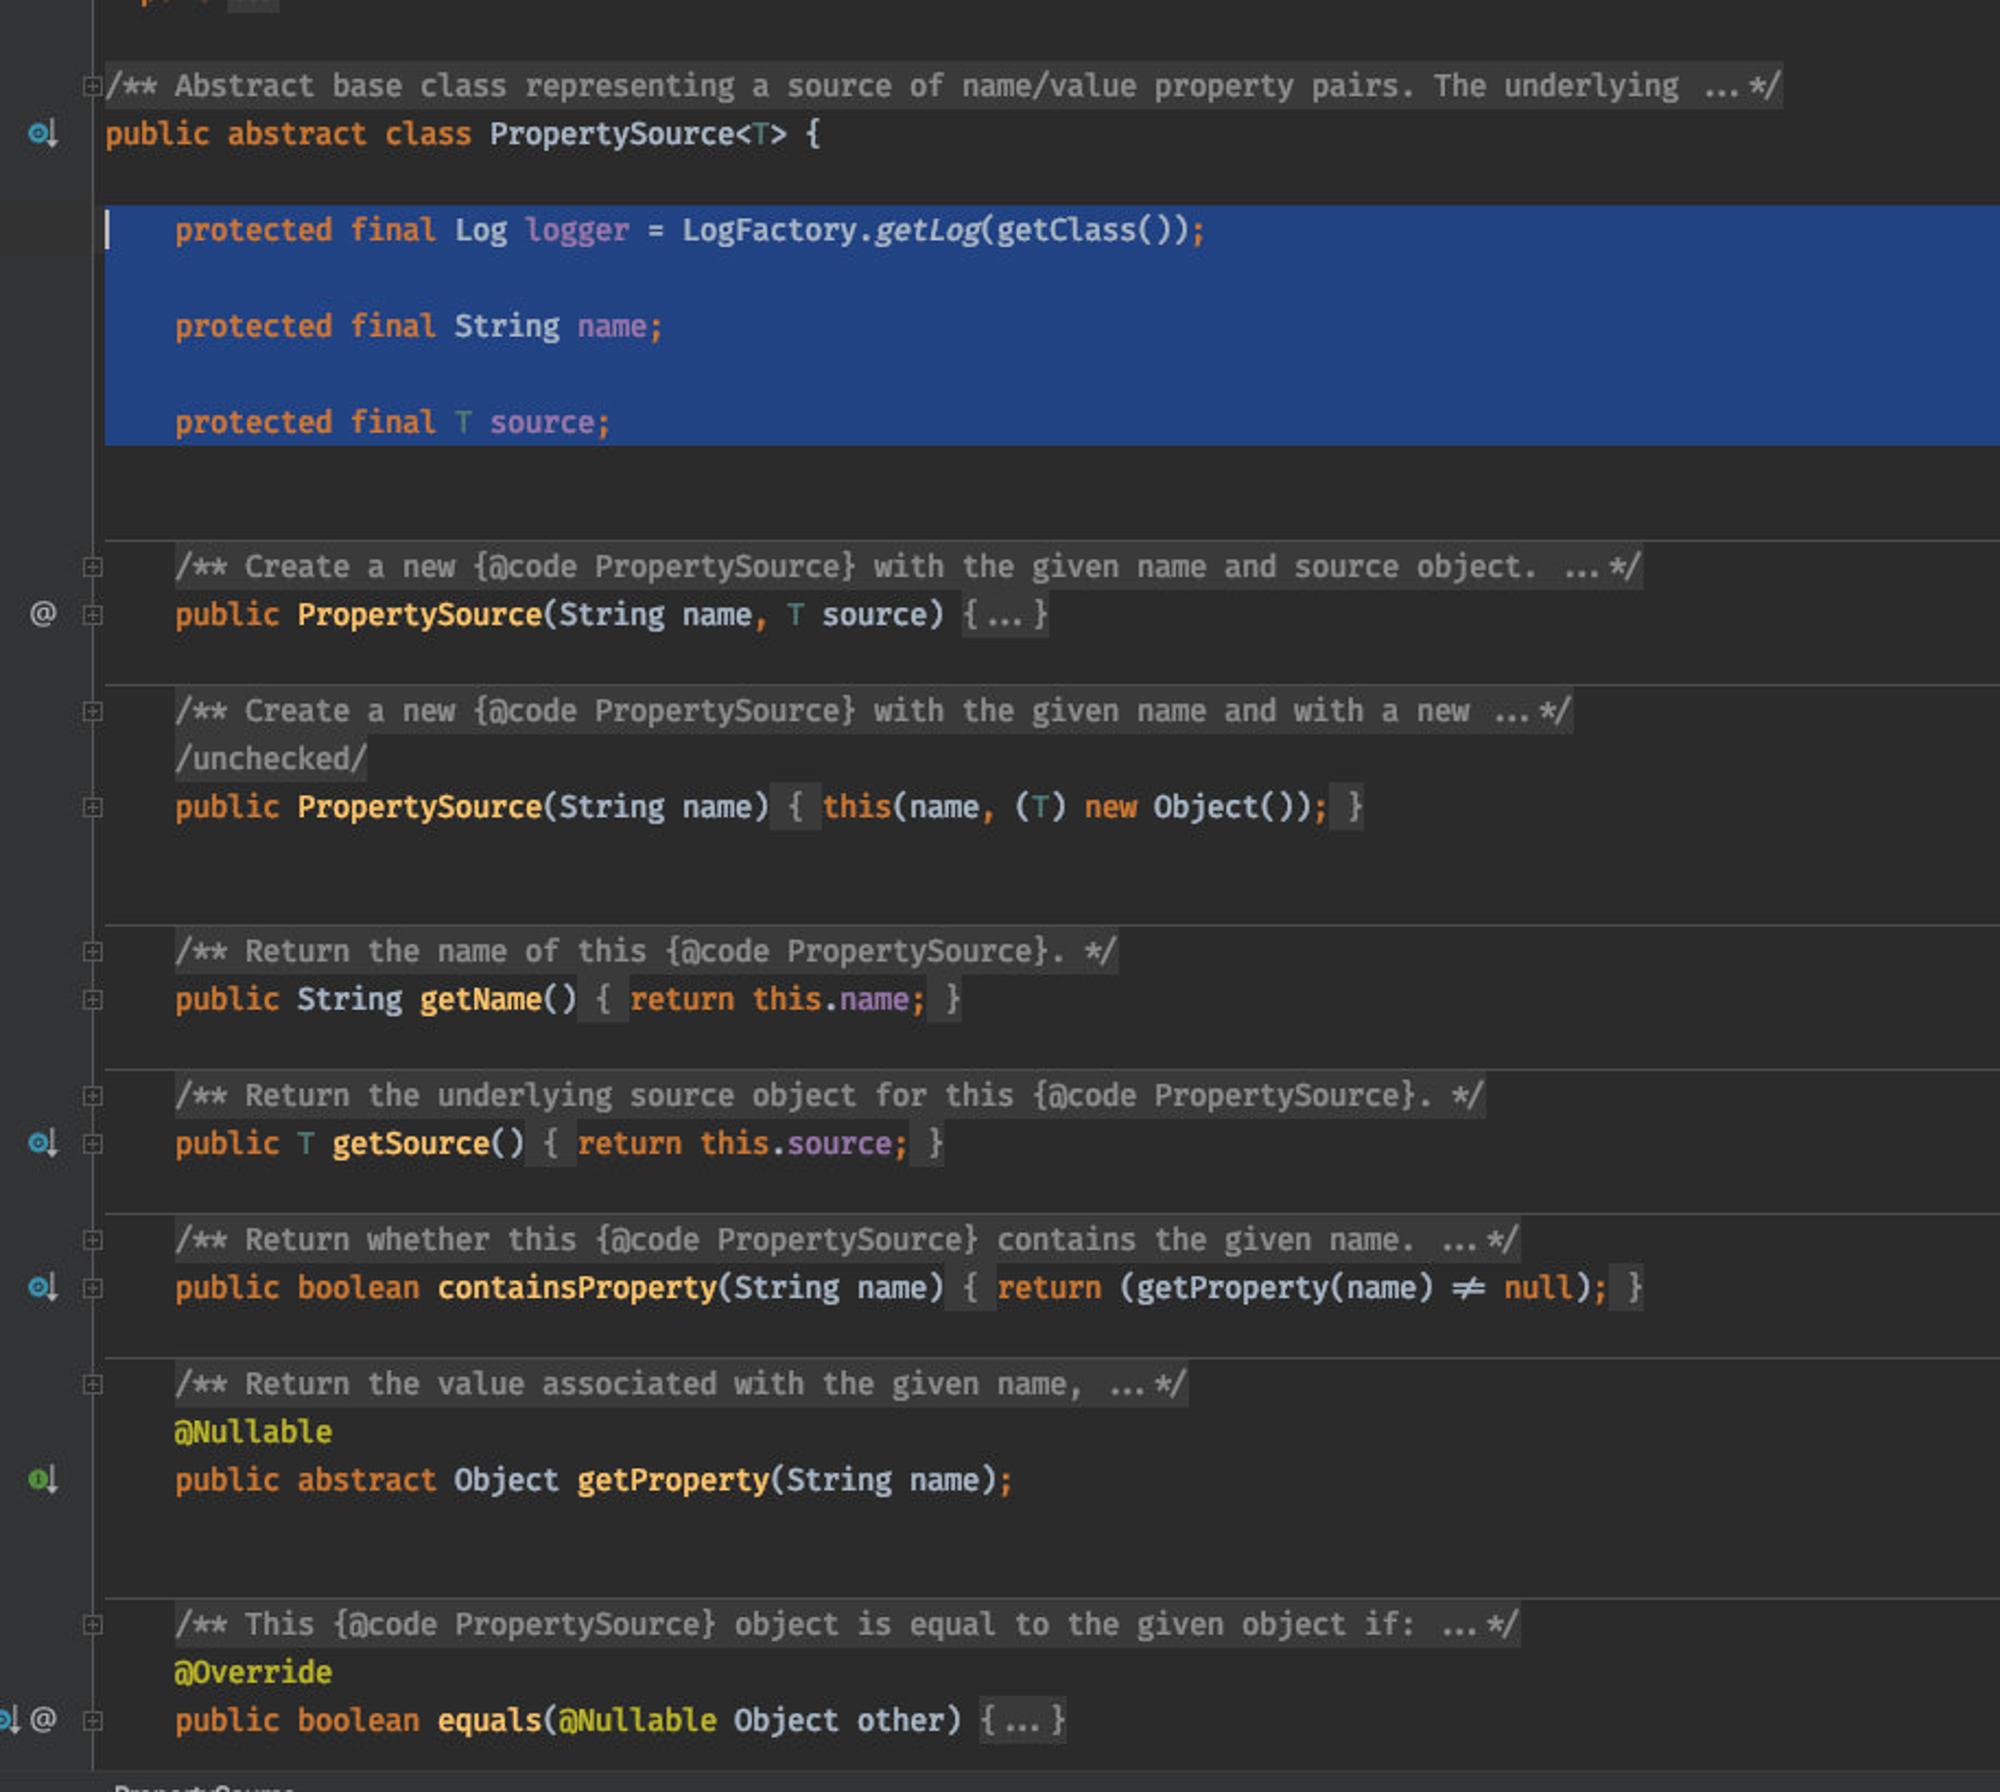This screenshot has height=1792, width=2000.
Task: Click the @ gutter icon beside PropertySource(String name, T source)
Action: (42, 614)
